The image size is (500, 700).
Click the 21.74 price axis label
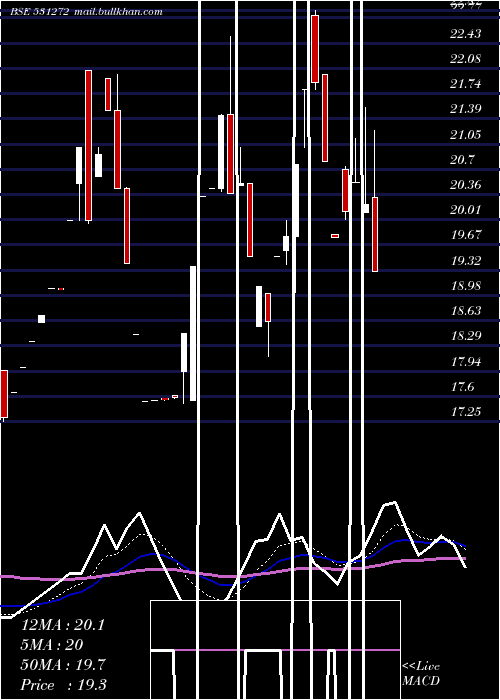point(466,83)
